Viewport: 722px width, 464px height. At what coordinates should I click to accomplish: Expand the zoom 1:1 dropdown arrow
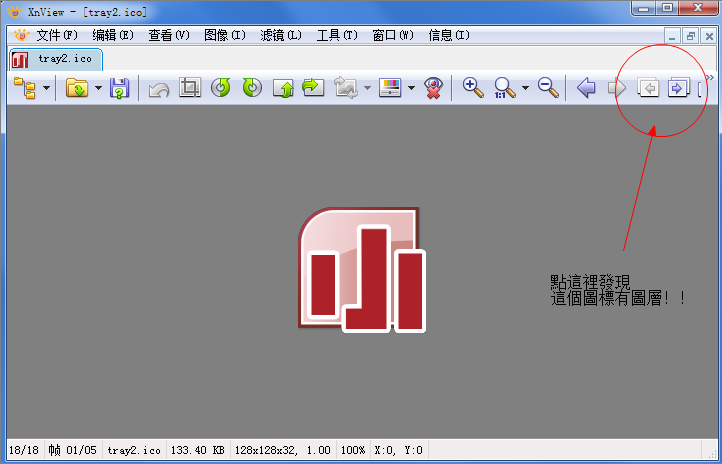coord(525,87)
